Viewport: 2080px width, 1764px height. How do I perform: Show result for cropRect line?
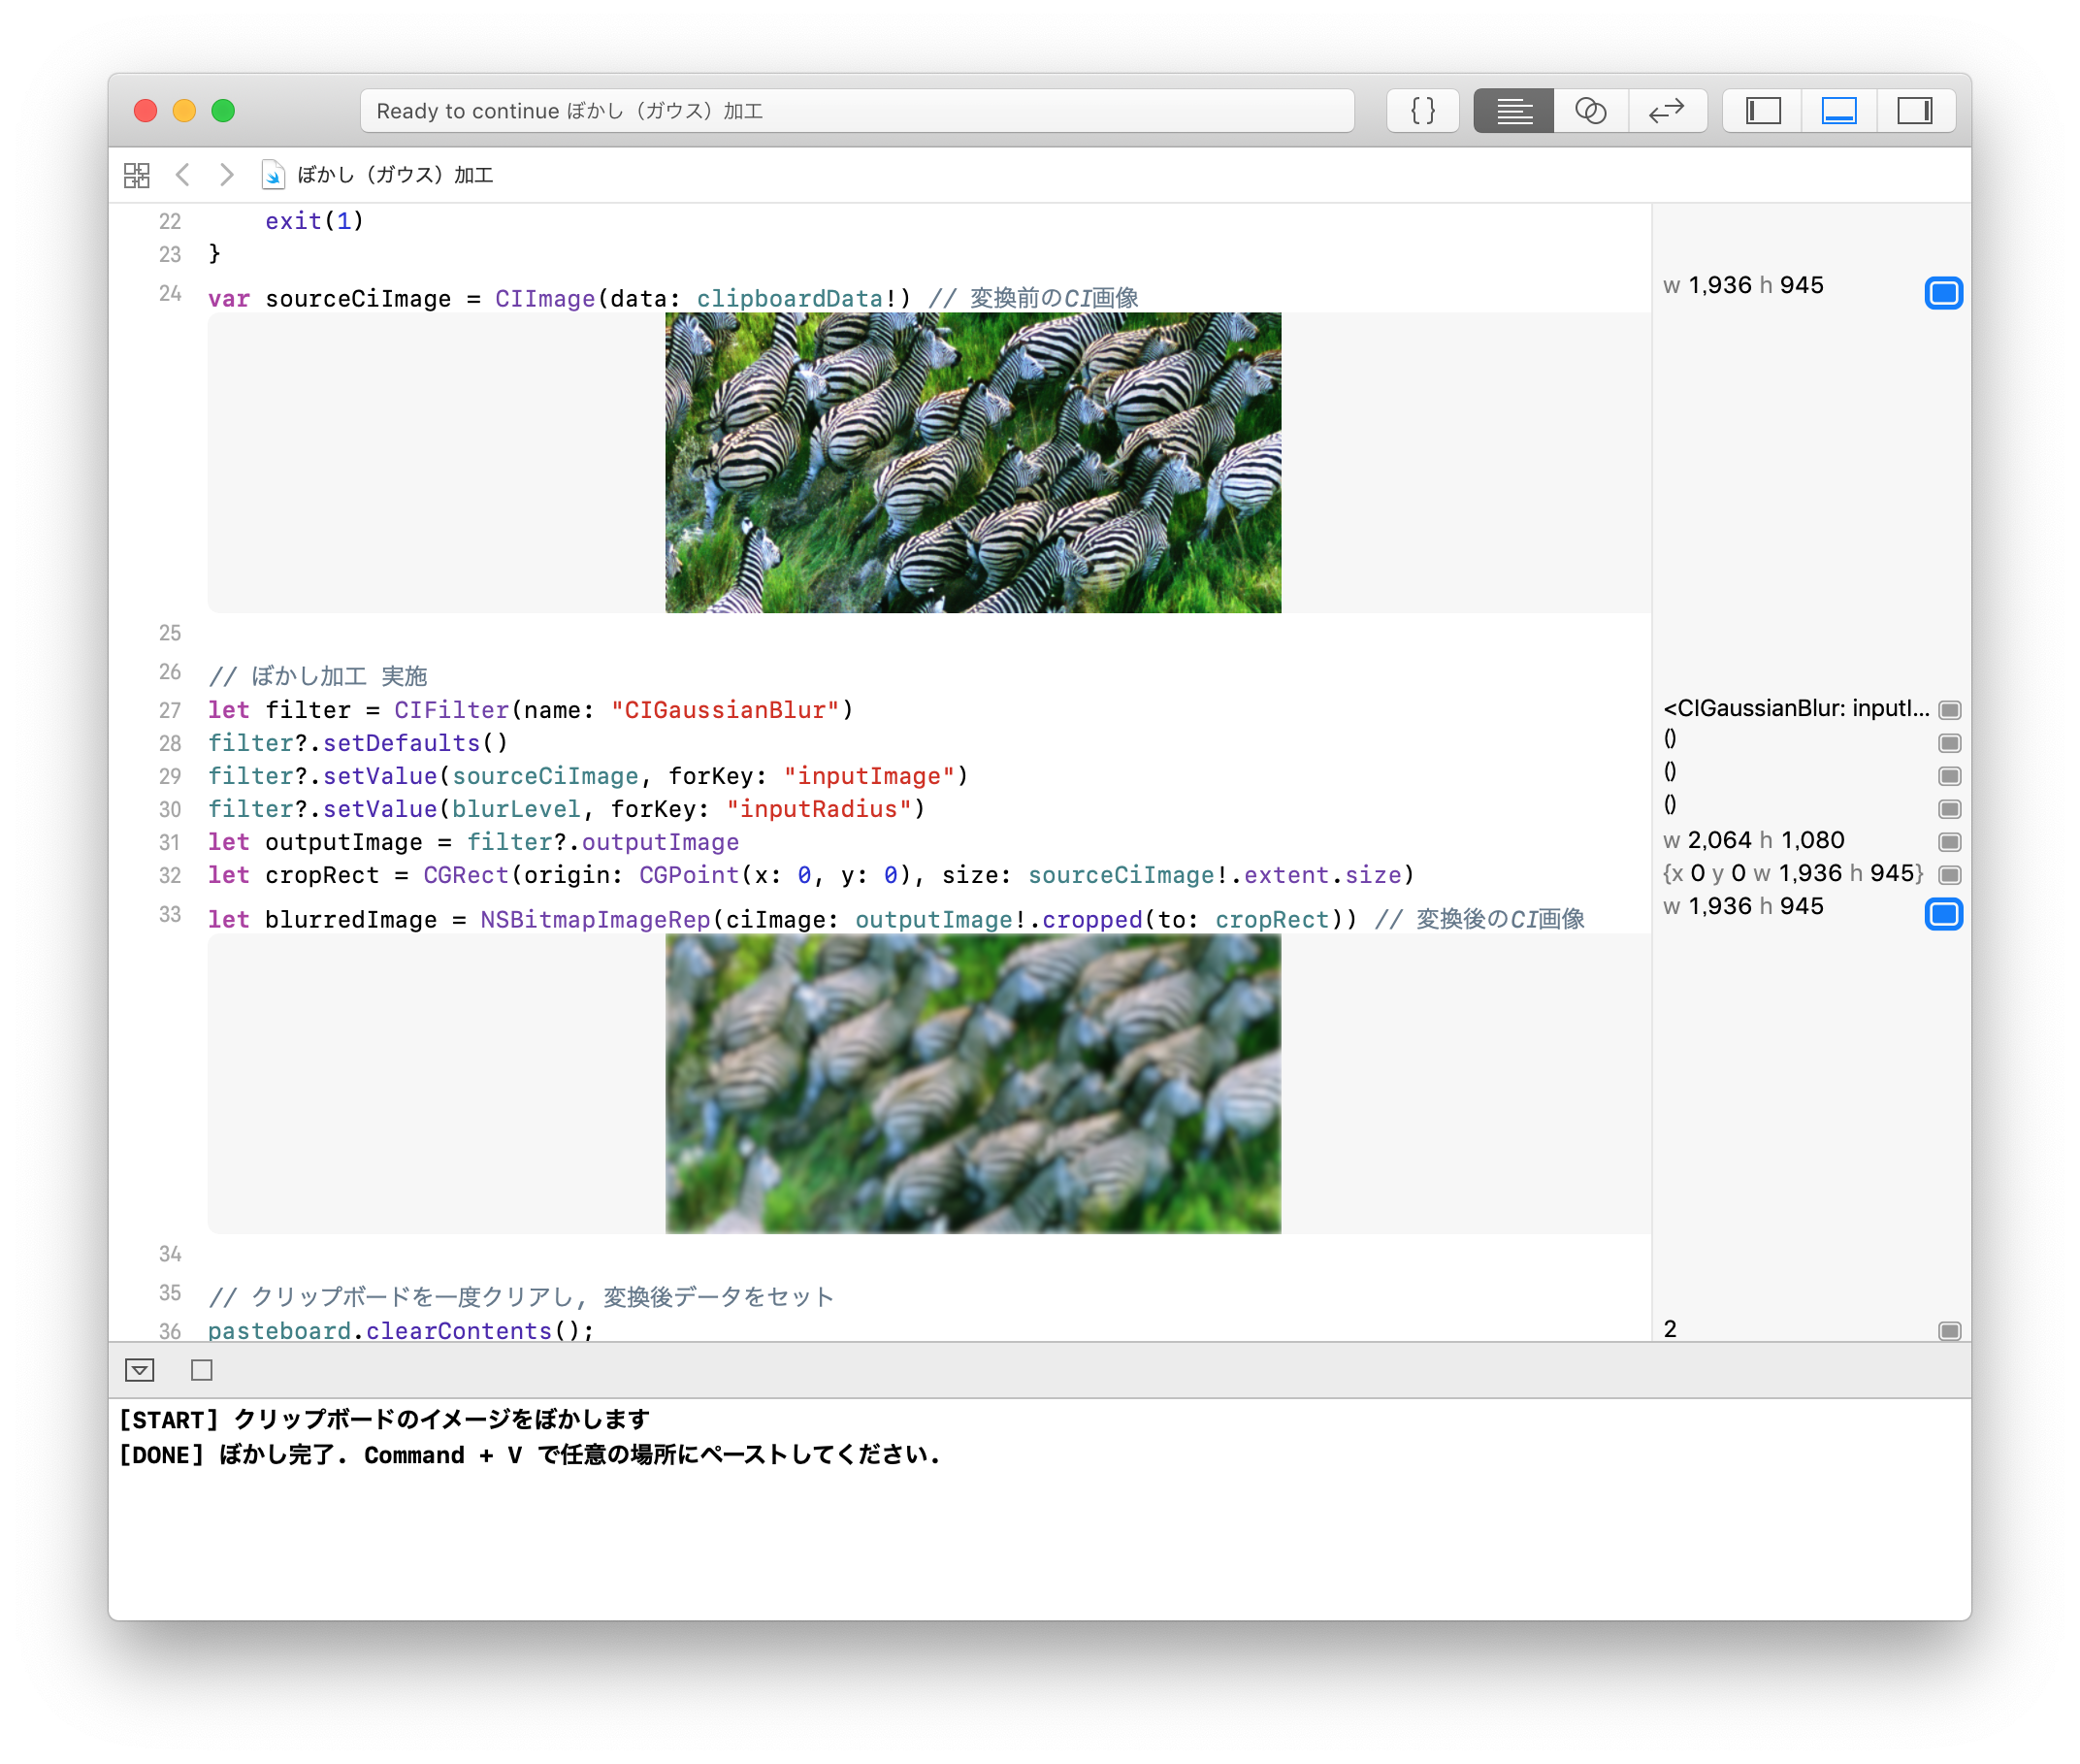[1949, 875]
